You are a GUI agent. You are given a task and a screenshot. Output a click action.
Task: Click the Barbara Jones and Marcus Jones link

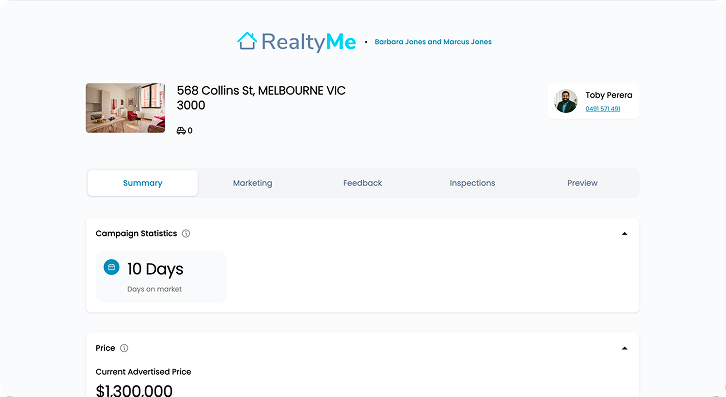pyautogui.click(x=433, y=42)
